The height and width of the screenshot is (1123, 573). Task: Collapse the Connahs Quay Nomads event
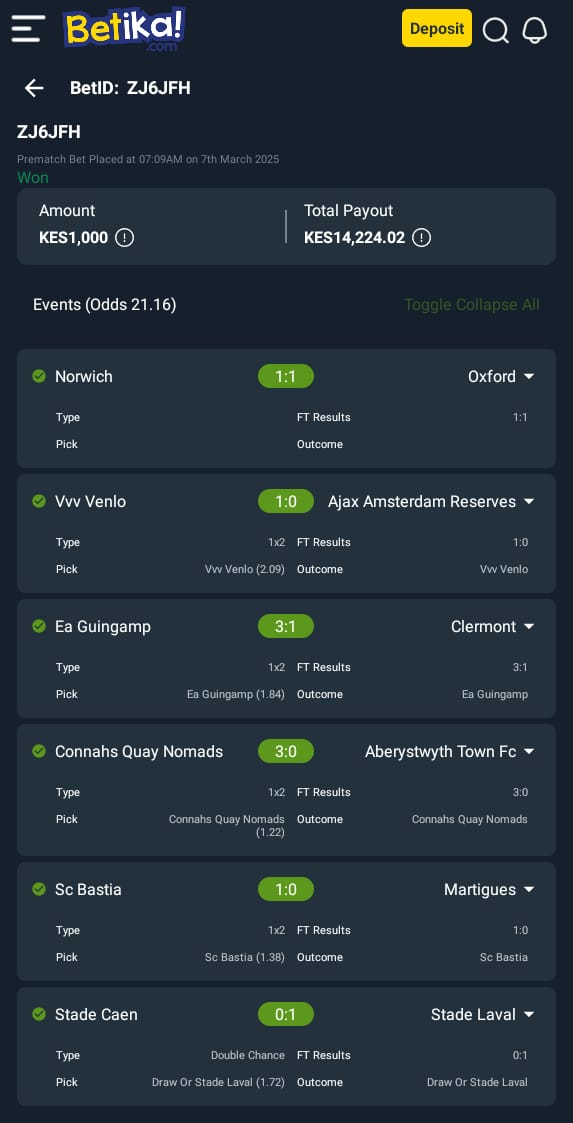(529, 751)
